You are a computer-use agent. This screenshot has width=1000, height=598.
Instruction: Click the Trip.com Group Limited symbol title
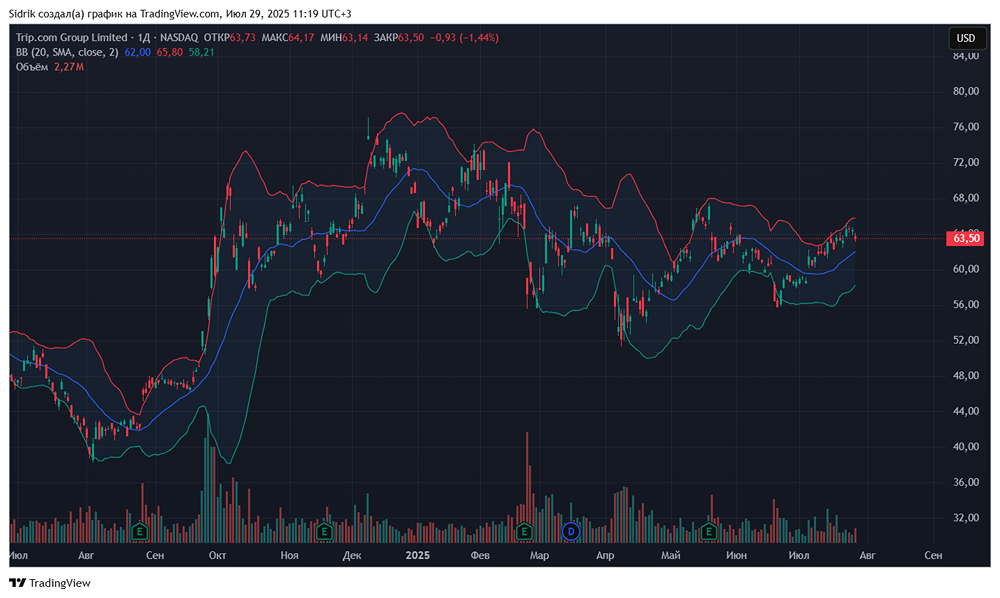click(71, 38)
